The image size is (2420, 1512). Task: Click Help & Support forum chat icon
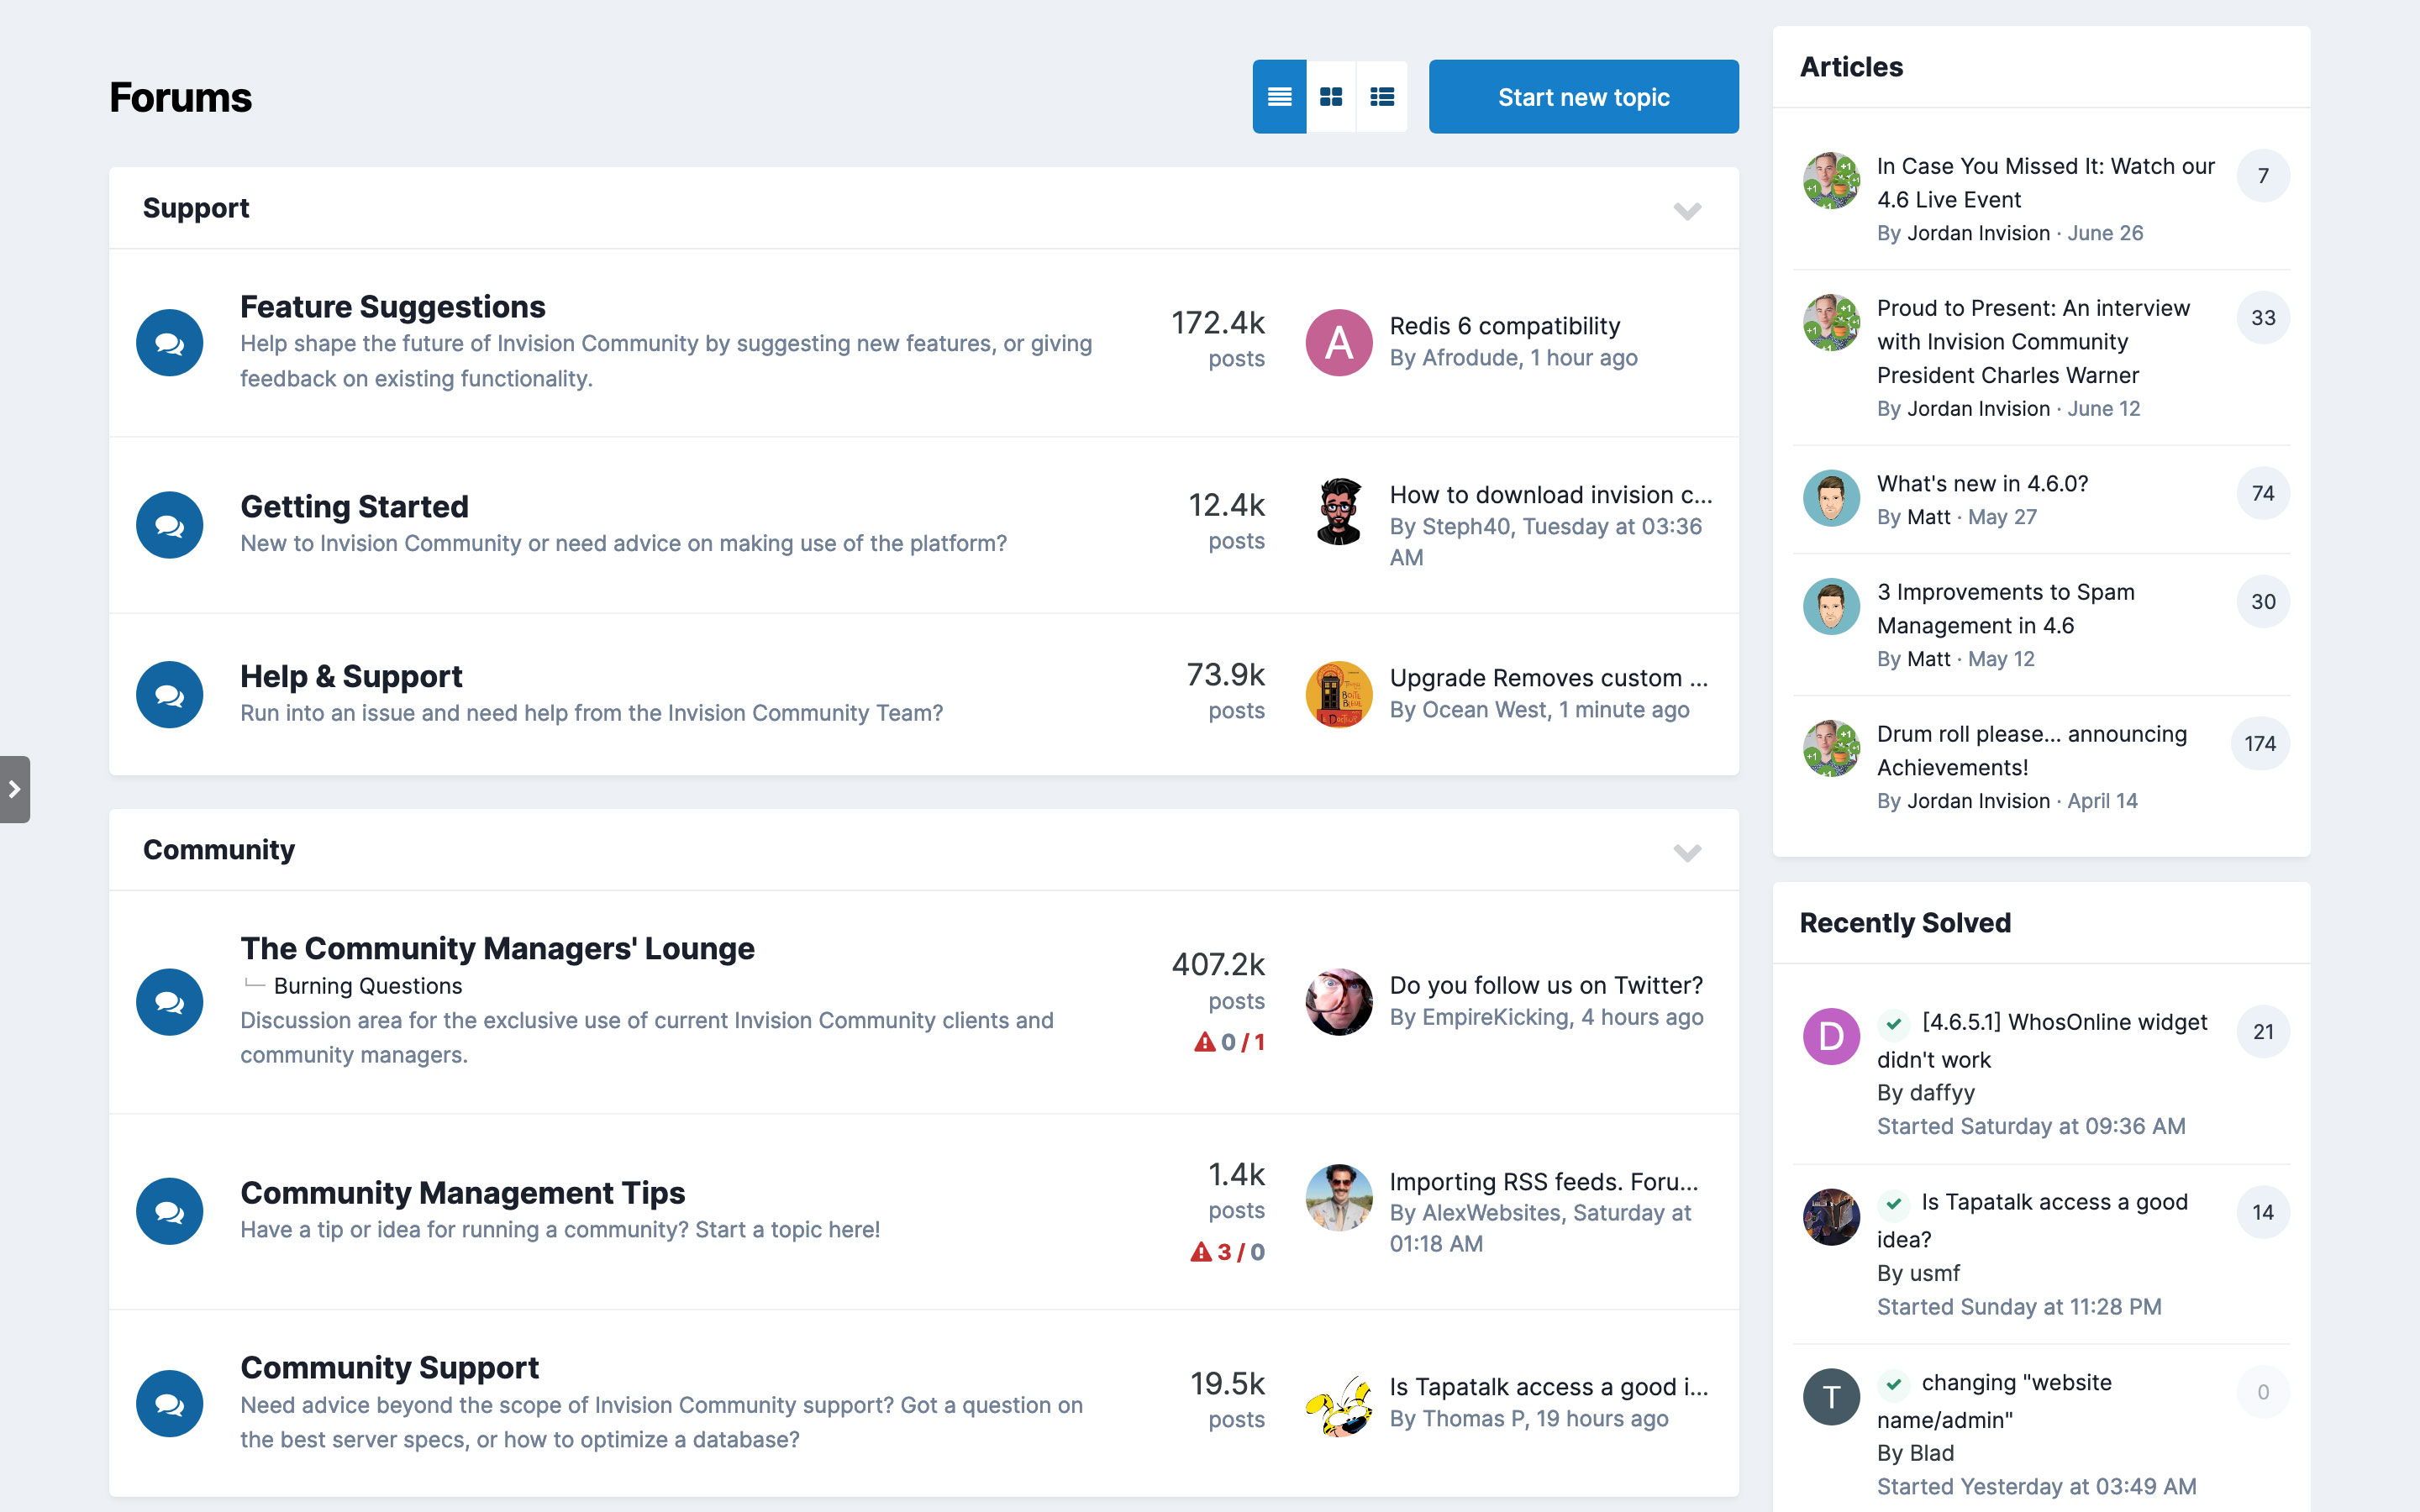[170, 695]
